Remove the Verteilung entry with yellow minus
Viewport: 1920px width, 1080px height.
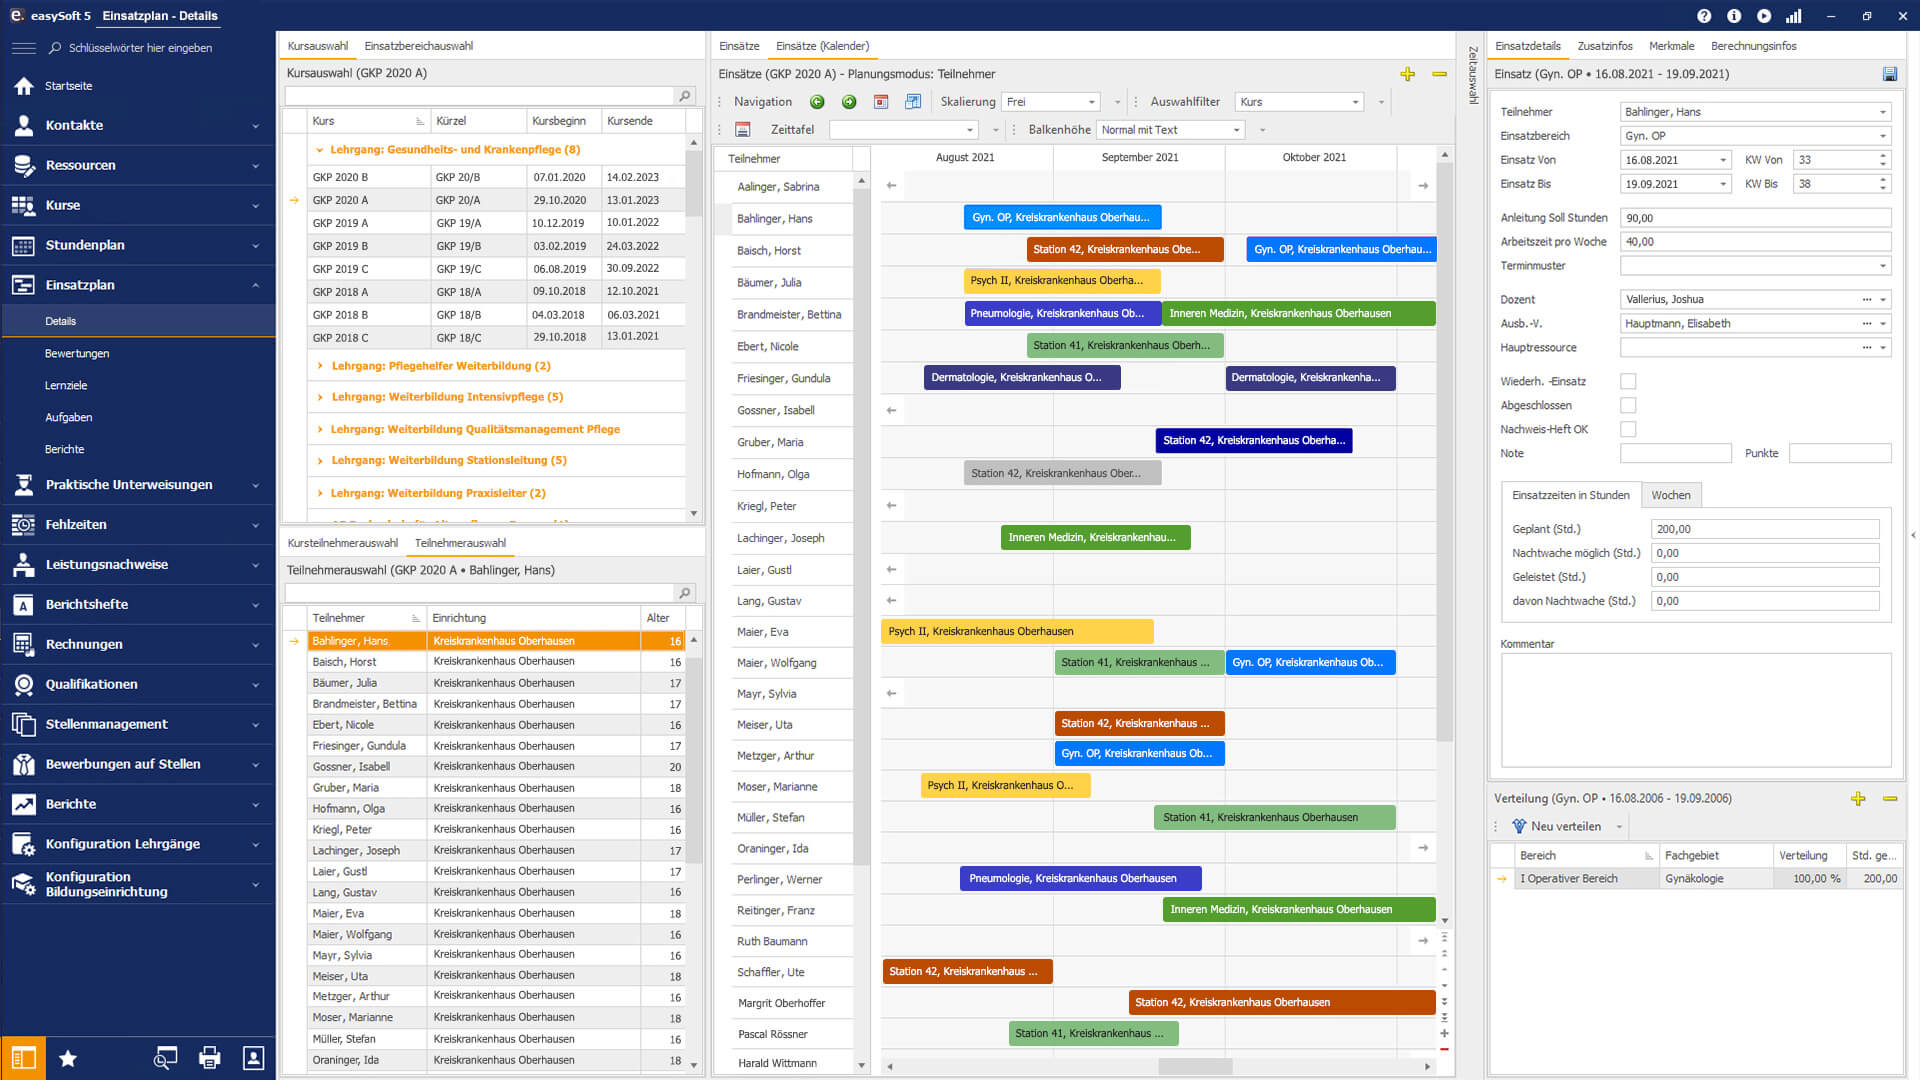point(1889,798)
